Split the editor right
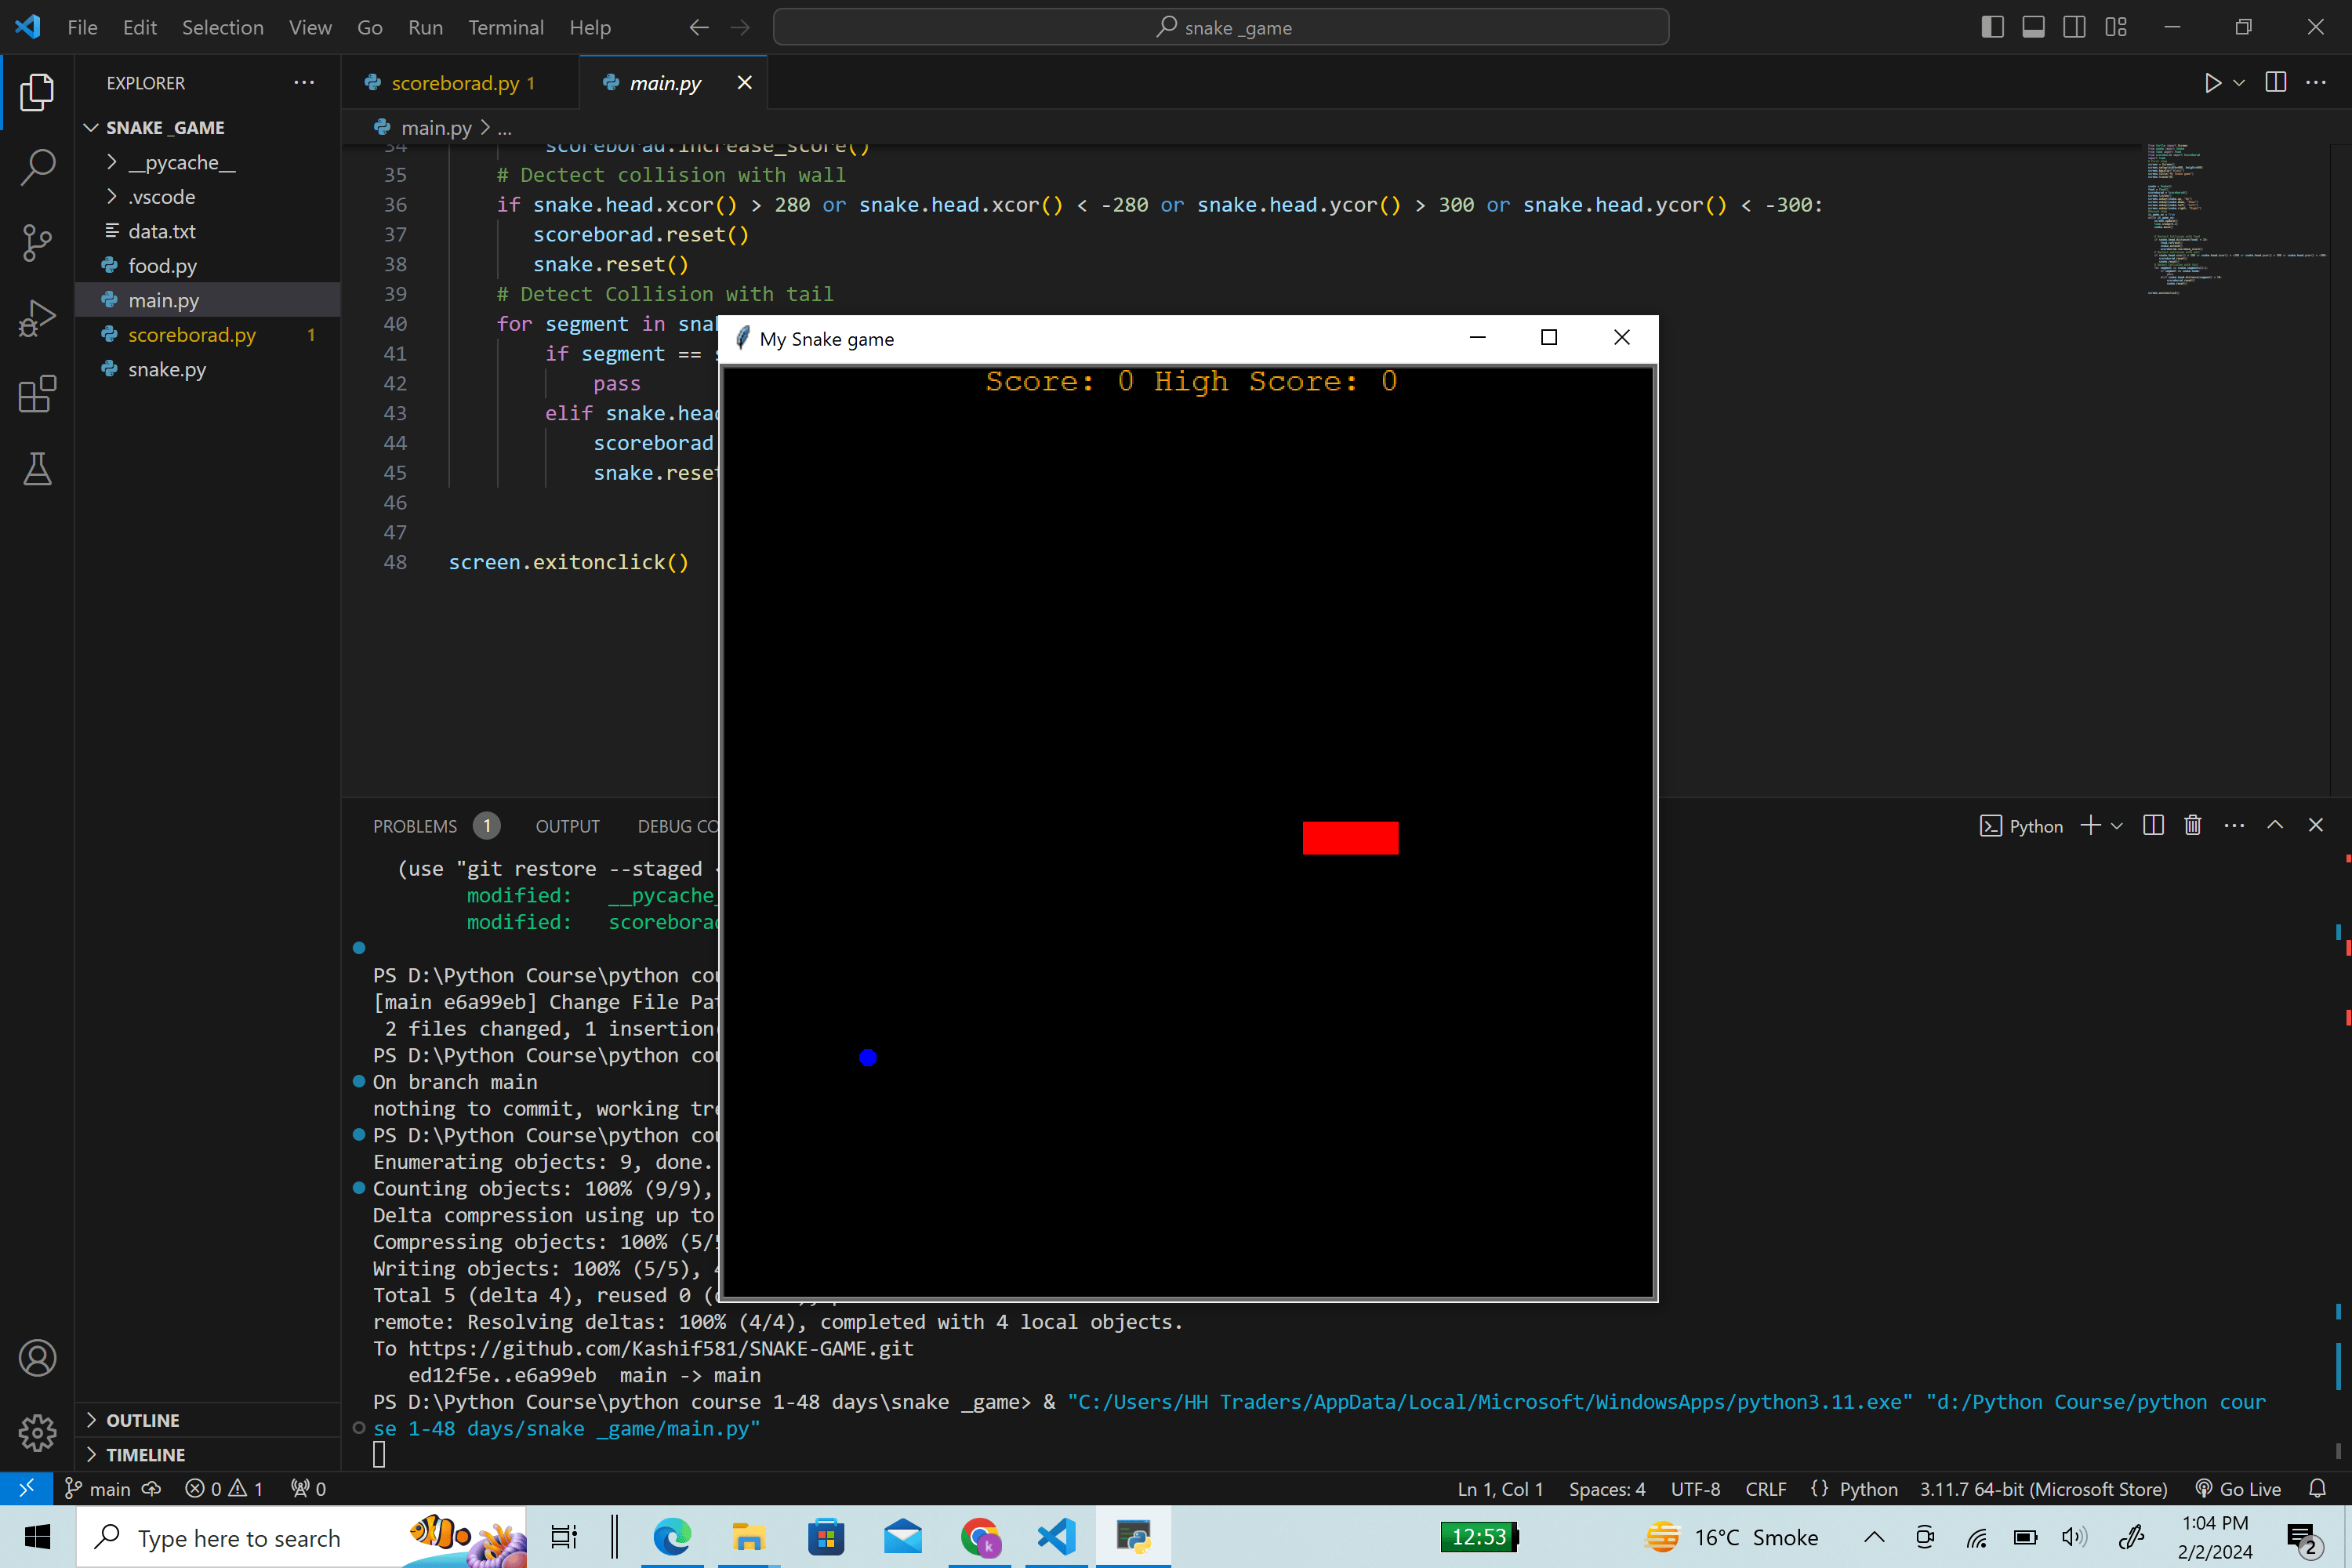The image size is (2352, 1568). tap(2275, 83)
